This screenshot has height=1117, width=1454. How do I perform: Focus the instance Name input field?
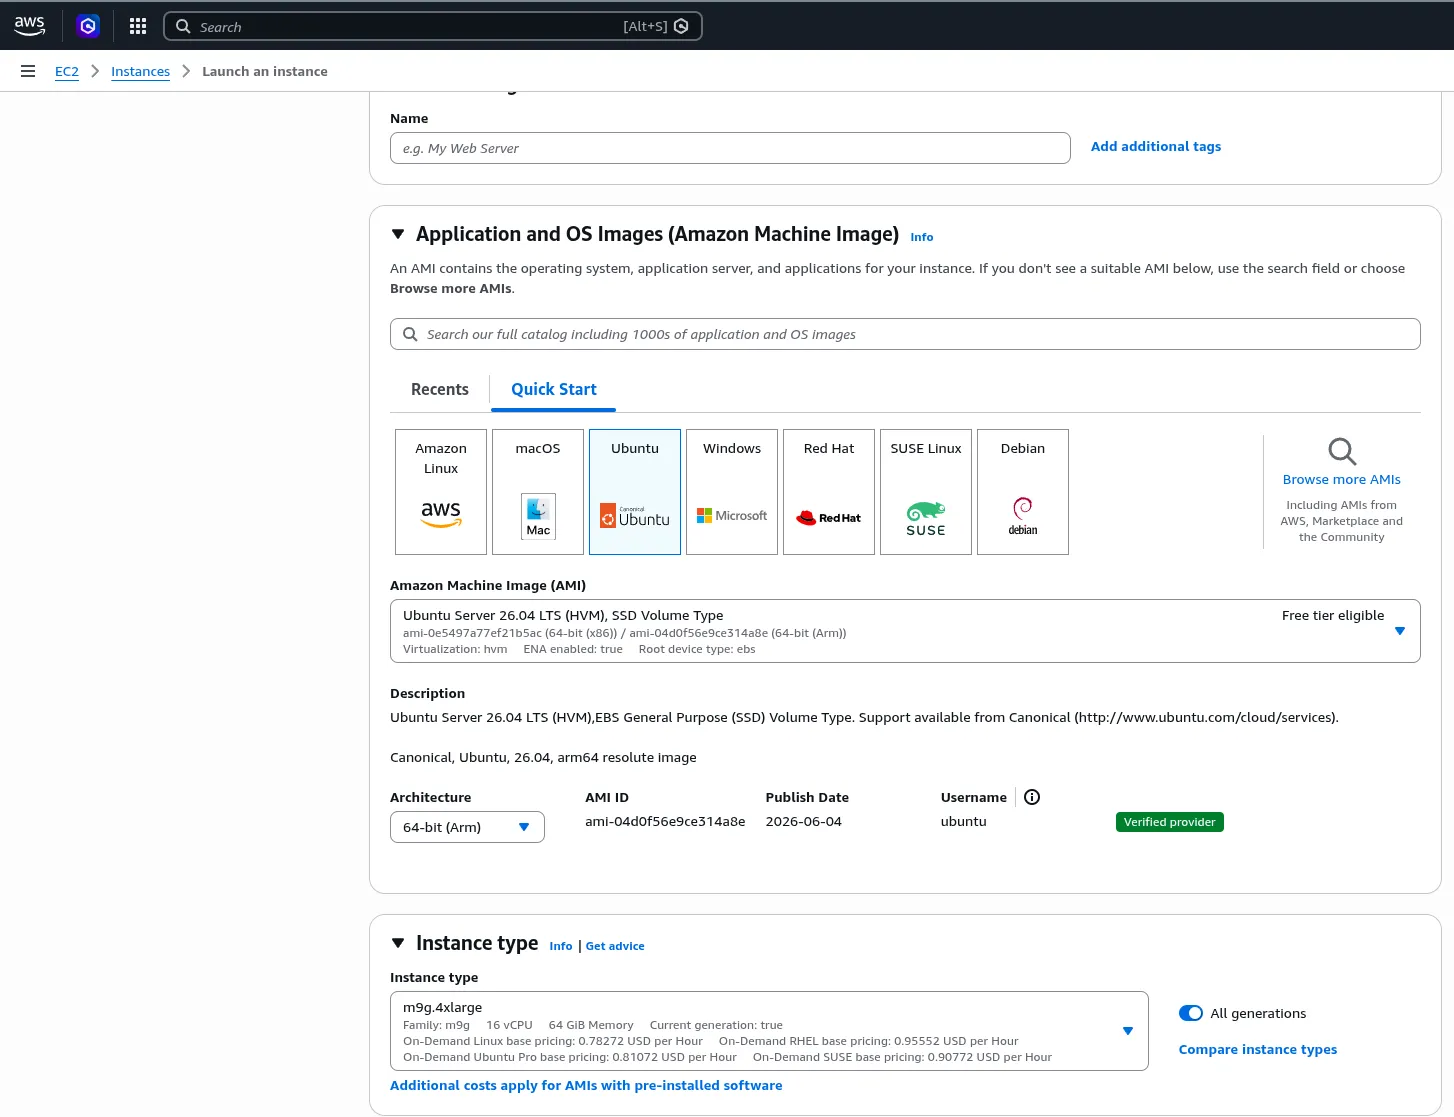point(730,148)
